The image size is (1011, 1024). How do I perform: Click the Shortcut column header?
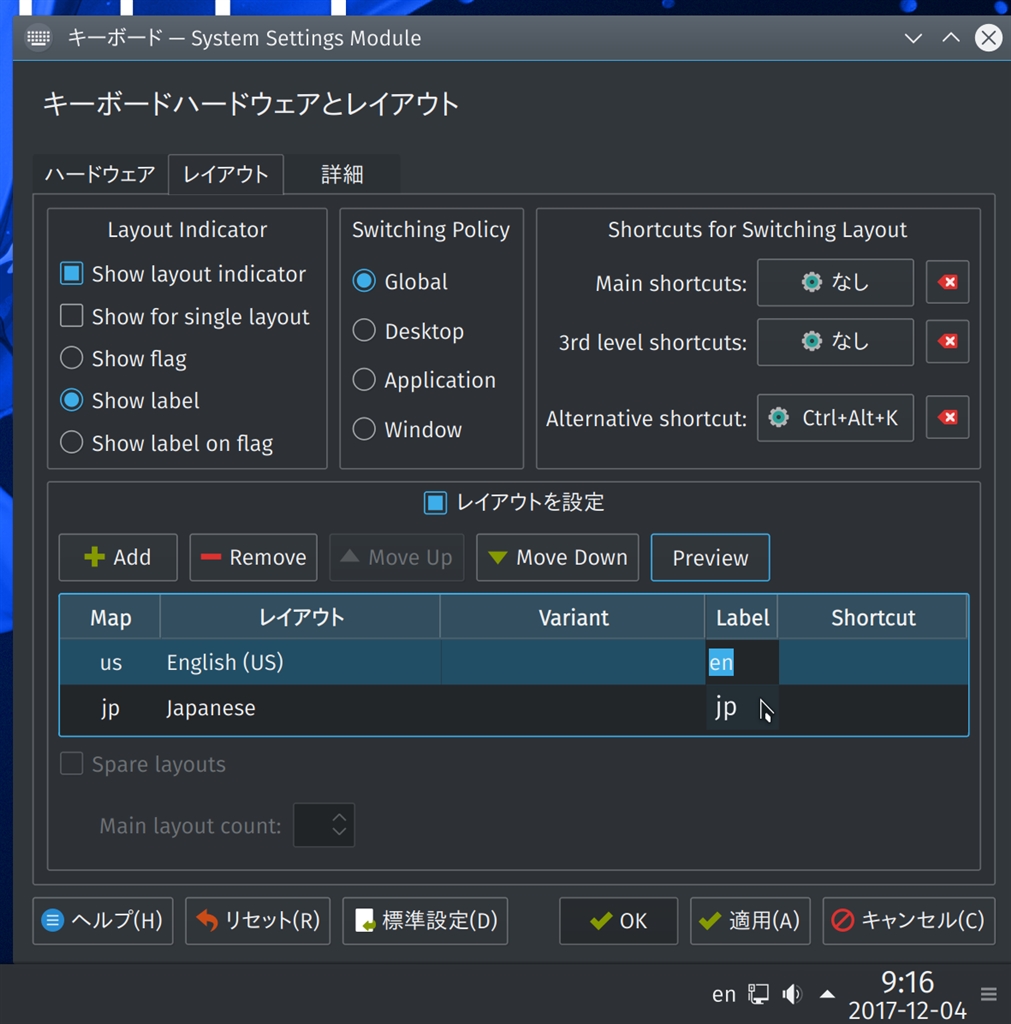click(x=873, y=617)
